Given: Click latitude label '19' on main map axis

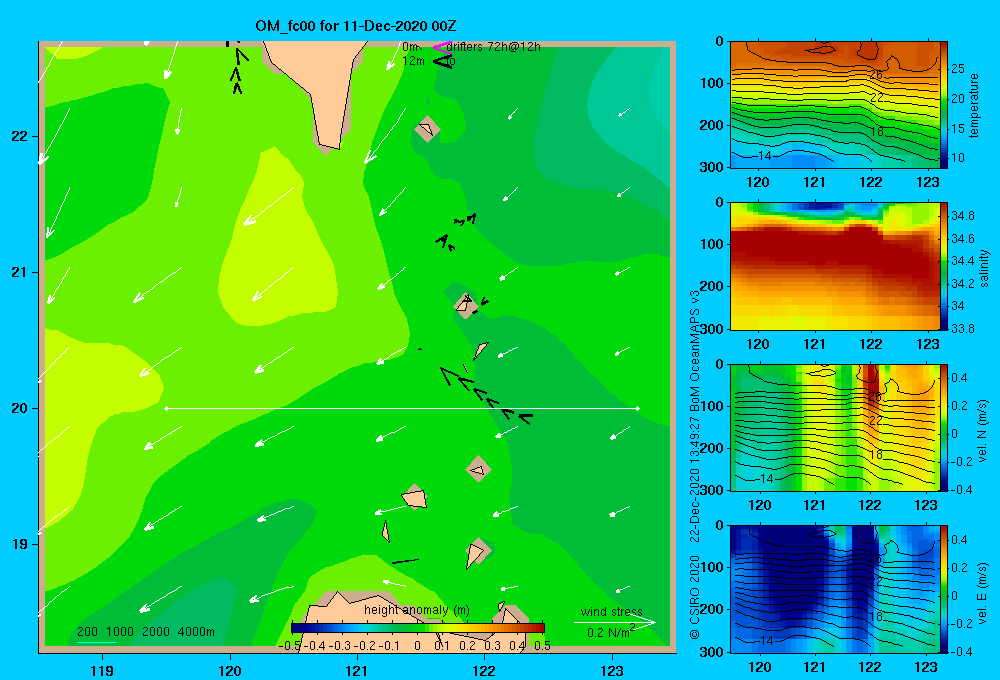Looking at the screenshot, I should point(20,544).
